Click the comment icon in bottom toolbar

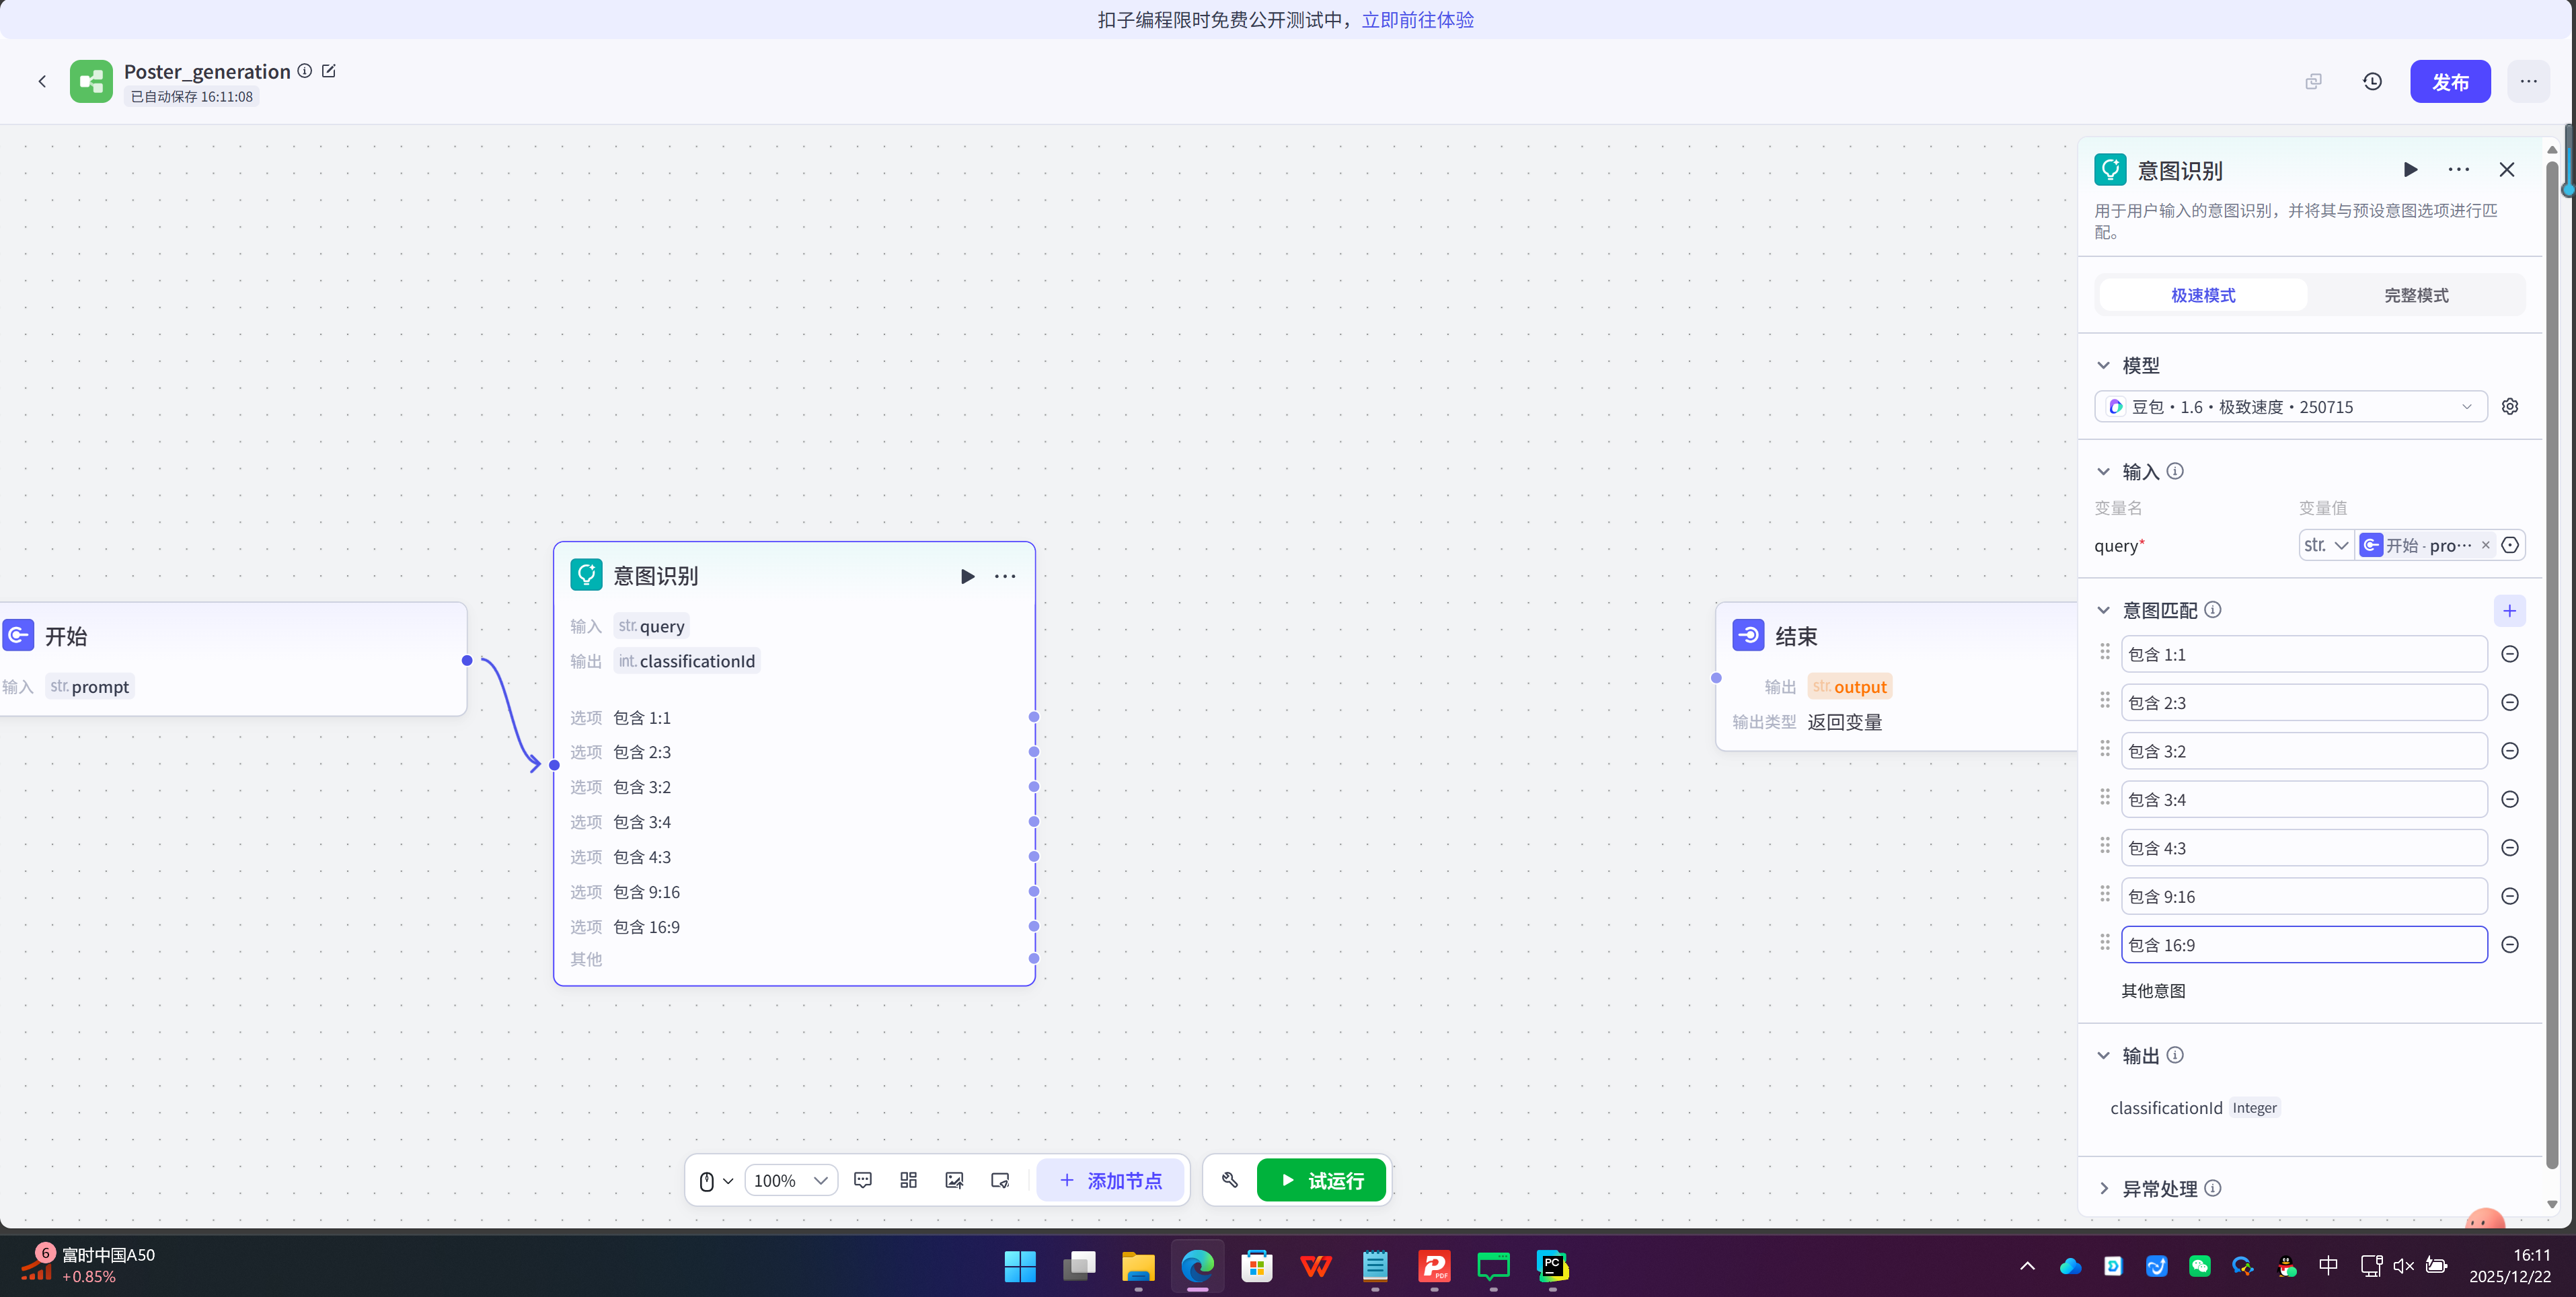click(863, 1180)
